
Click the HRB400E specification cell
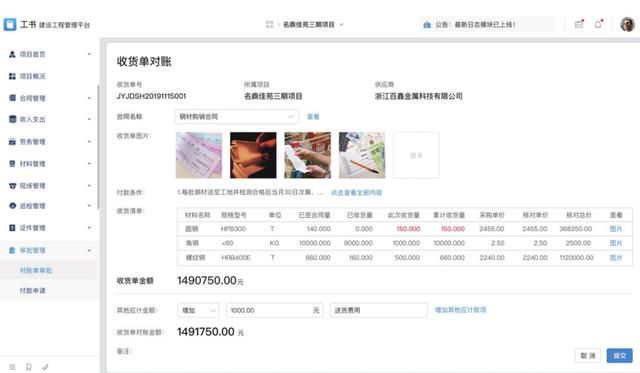(x=236, y=258)
